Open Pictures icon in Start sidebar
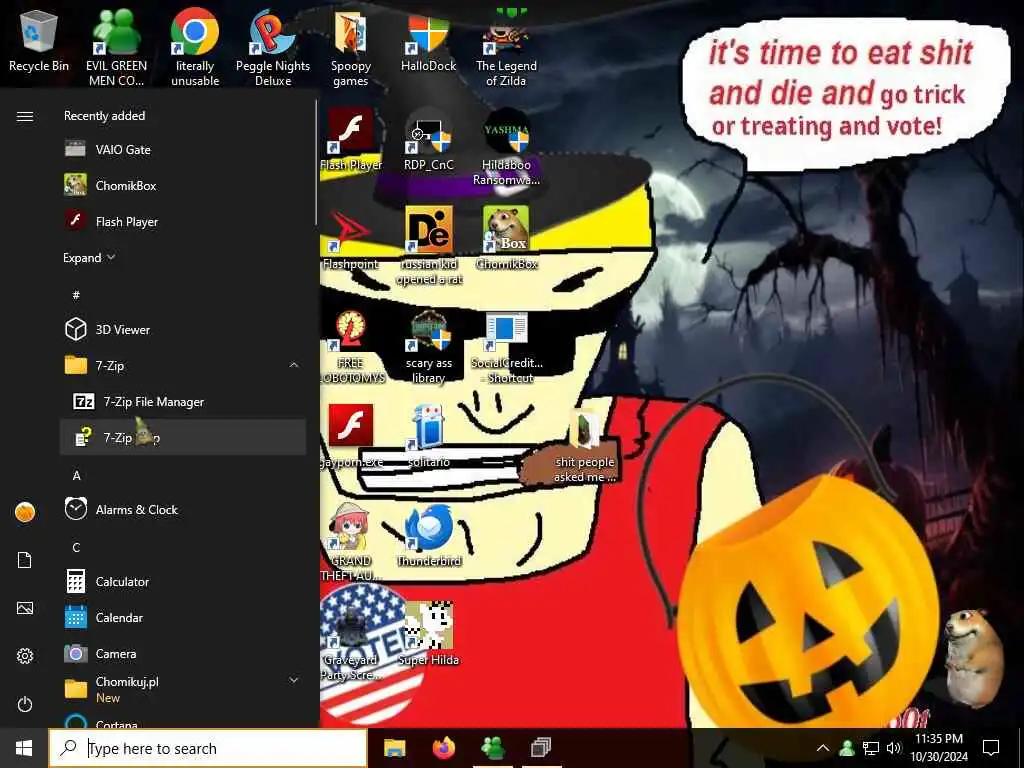The width and height of the screenshot is (1024, 768). (25, 608)
